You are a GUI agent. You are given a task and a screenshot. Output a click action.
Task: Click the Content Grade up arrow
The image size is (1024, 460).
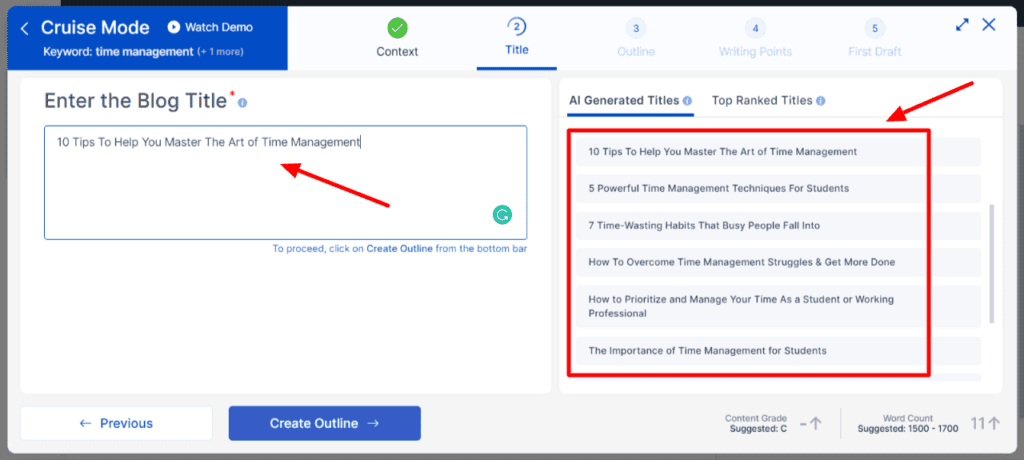point(815,423)
